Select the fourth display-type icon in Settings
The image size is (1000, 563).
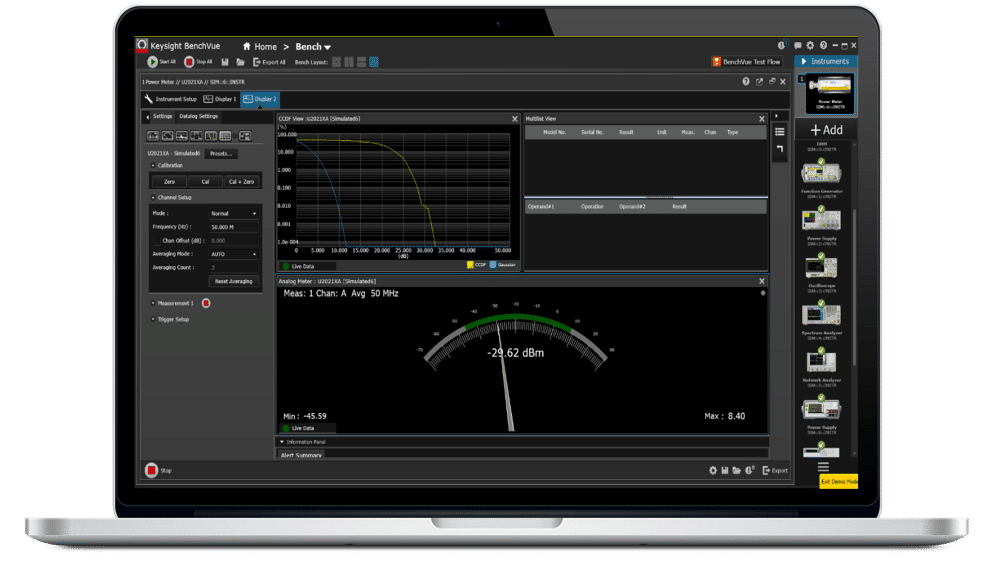pyautogui.click(x=196, y=136)
